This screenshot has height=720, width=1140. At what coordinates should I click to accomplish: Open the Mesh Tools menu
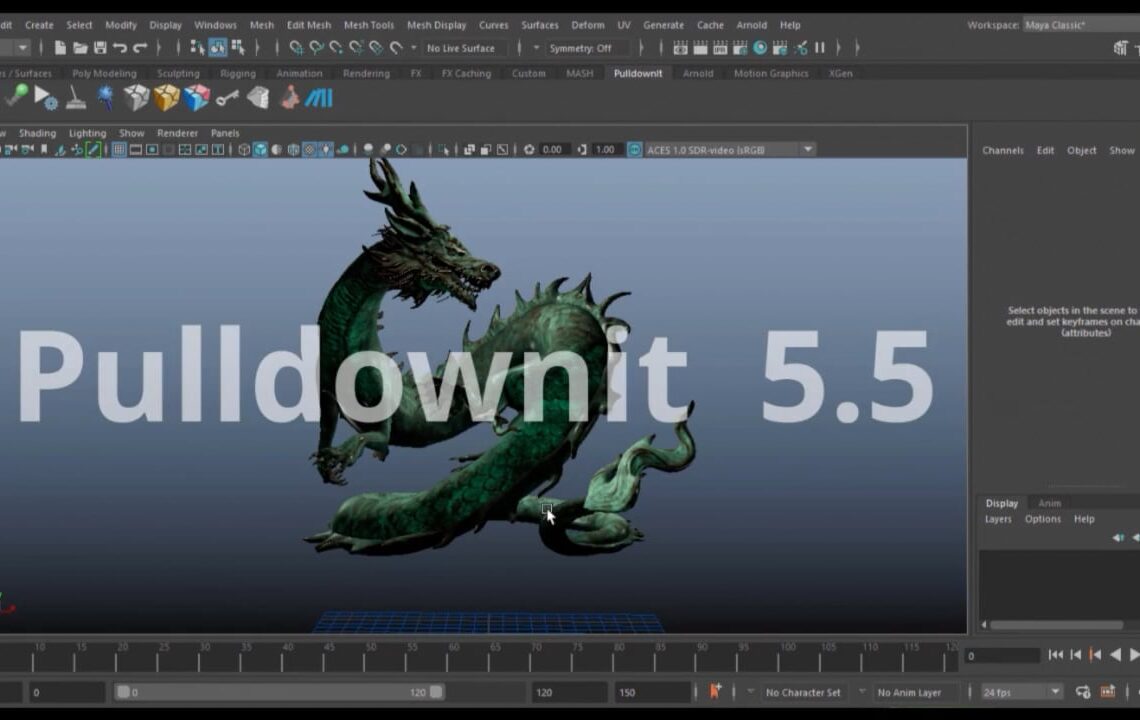(368, 25)
